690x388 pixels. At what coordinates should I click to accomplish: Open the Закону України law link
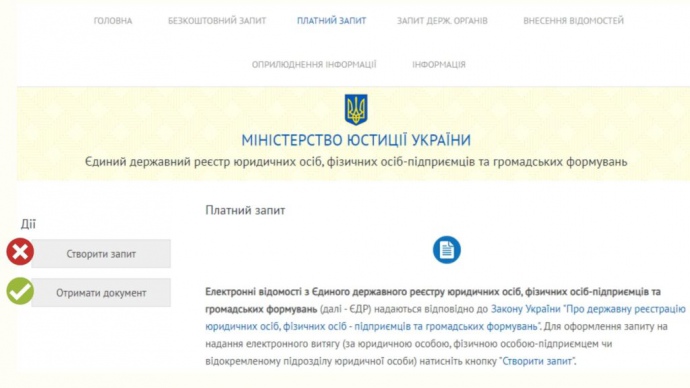click(x=525, y=309)
